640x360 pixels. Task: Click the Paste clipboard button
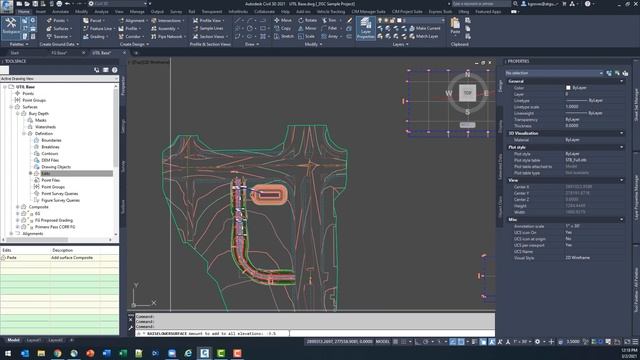[x=455, y=27]
